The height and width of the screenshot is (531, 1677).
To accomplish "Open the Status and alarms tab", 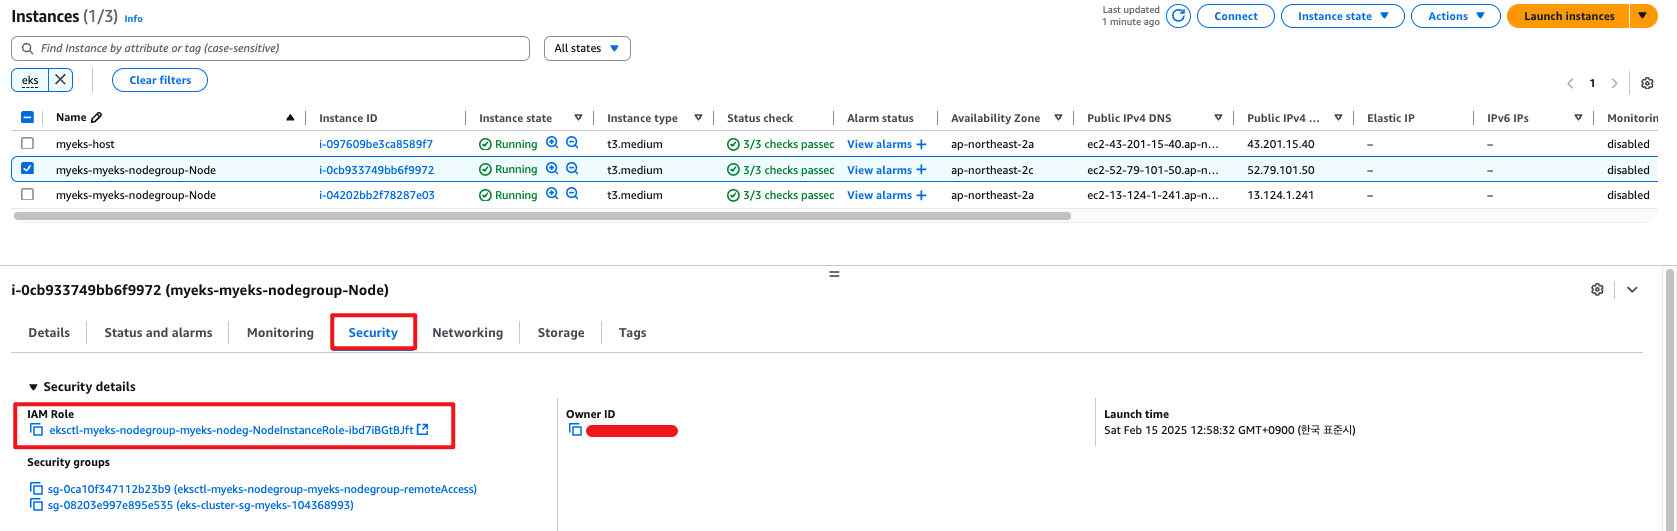I will pos(158,333).
